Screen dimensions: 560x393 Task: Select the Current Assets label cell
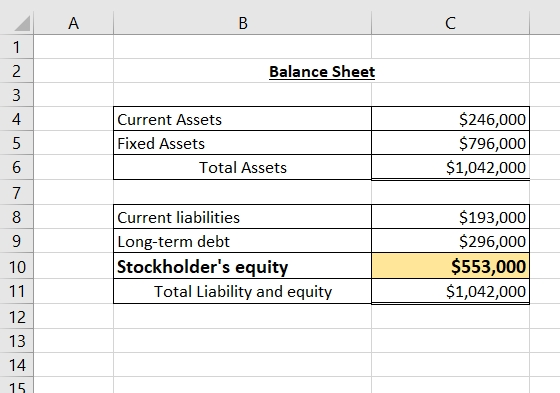(x=242, y=119)
